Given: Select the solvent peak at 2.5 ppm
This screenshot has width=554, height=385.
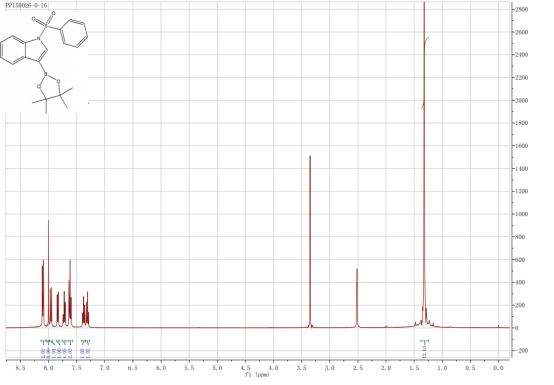Looking at the screenshot, I should 357,298.
